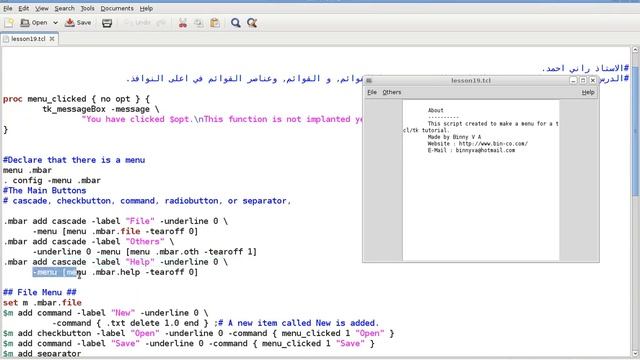Screen dimensions: 640x360
Task: Click the Open file toolbar button
Action: (x=34, y=23)
